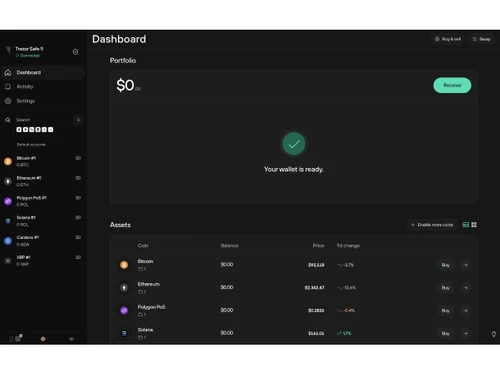Click Ethereum coin icon in Assets table

[x=124, y=288]
